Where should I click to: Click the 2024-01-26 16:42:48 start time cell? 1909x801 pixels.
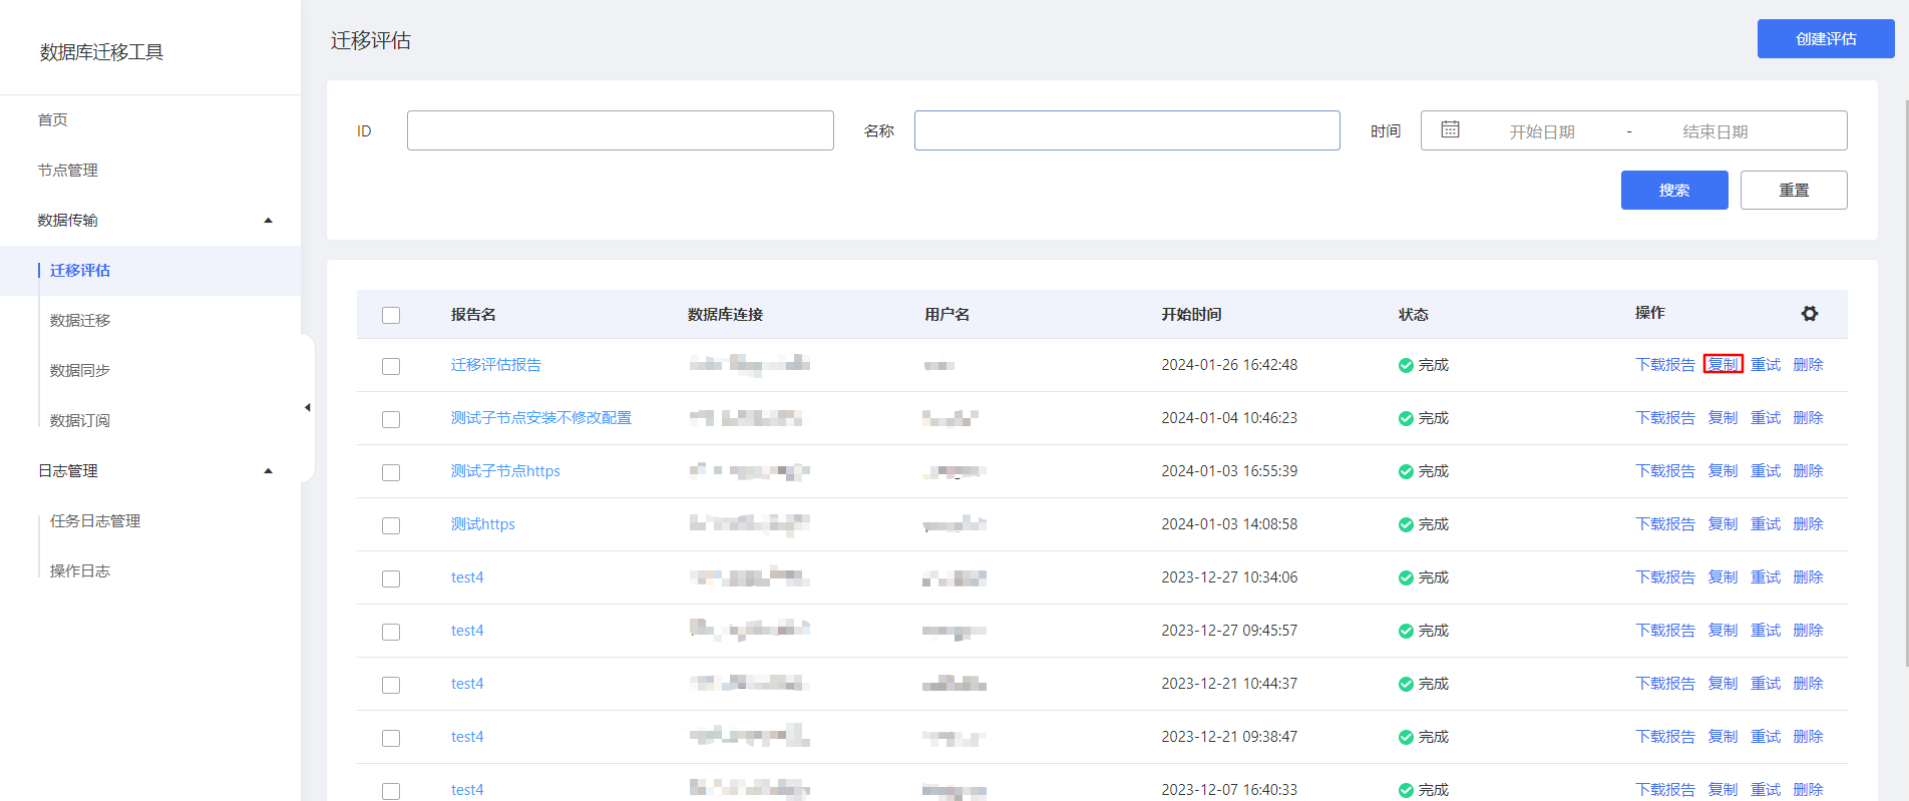click(x=1229, y=365)
